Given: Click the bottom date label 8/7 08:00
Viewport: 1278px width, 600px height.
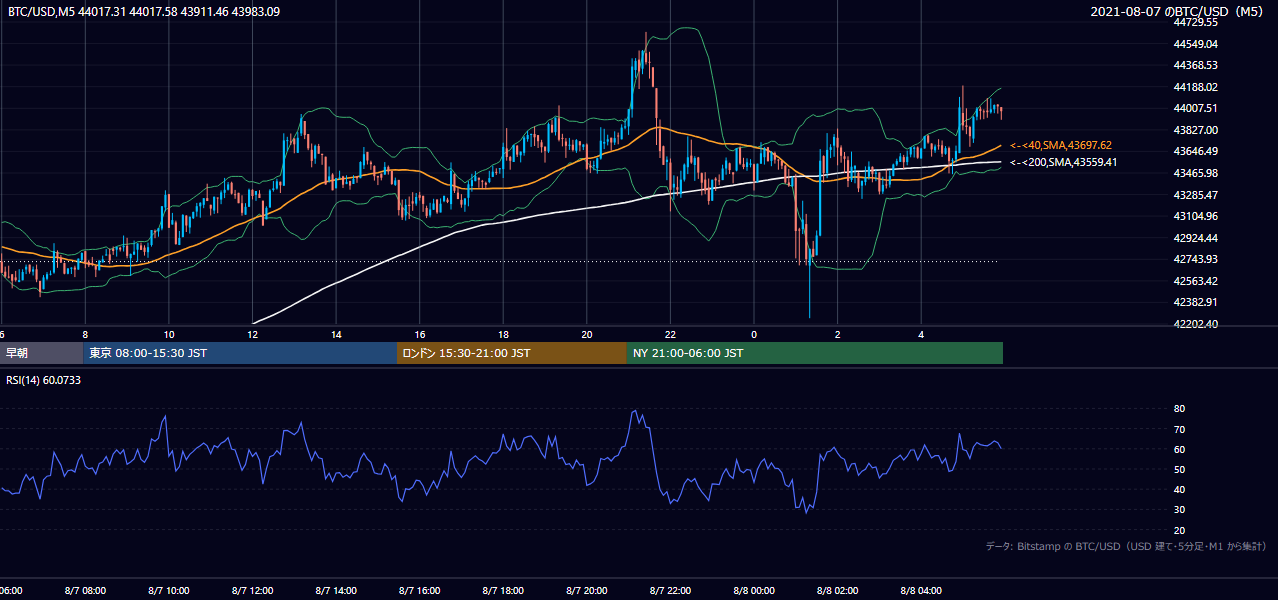Looking at the screenshot, I should click(x=85, y=591).
